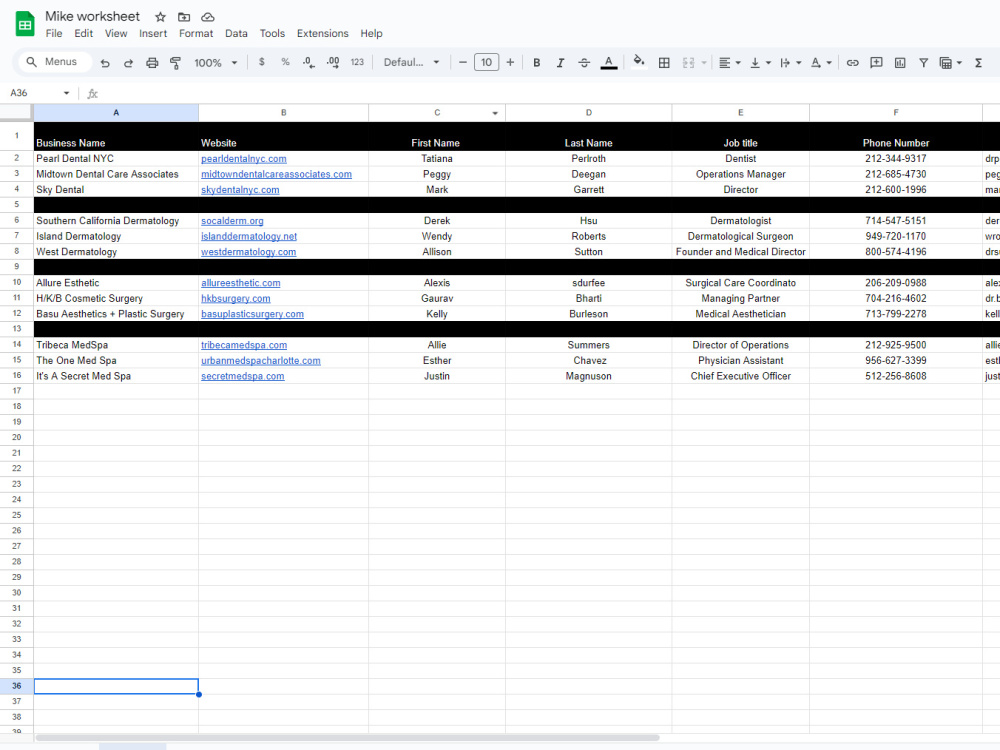The height and width of the screenshot is (750, 1000).
Task: Open the font family dropdown Defaul...
Action: tap(411, 62)
